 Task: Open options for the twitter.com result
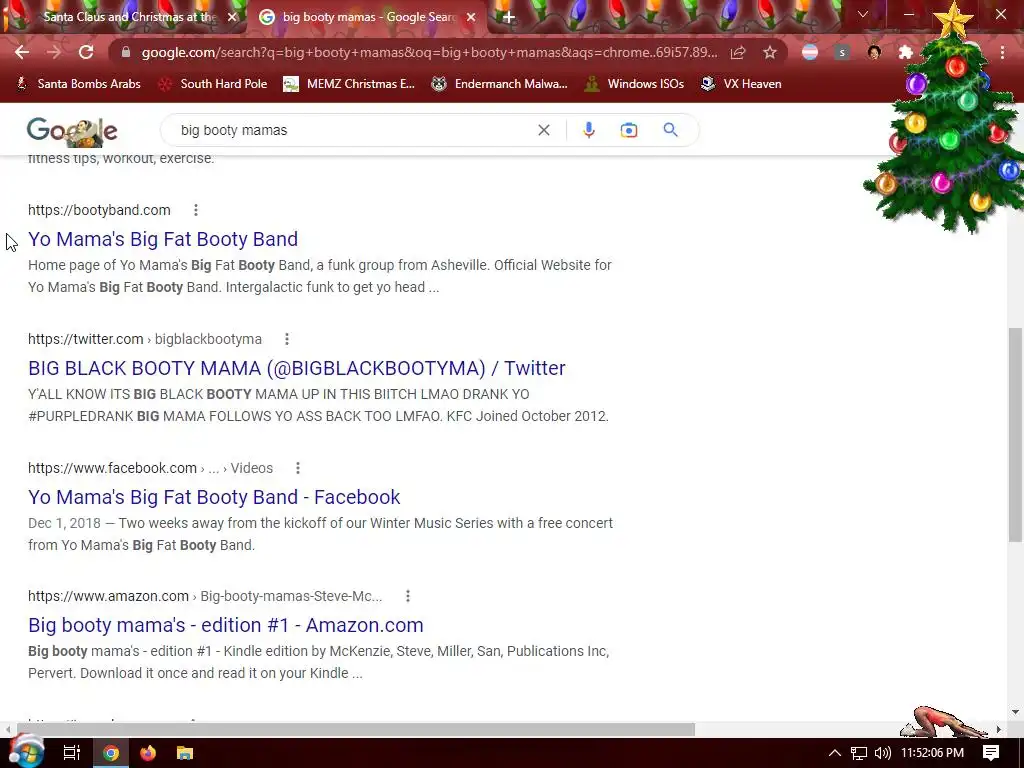coord(286,339)
